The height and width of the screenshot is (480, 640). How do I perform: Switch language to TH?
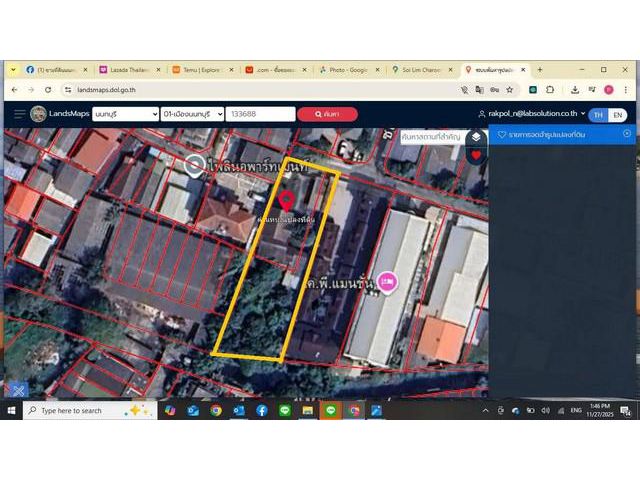tap(599, 115)
